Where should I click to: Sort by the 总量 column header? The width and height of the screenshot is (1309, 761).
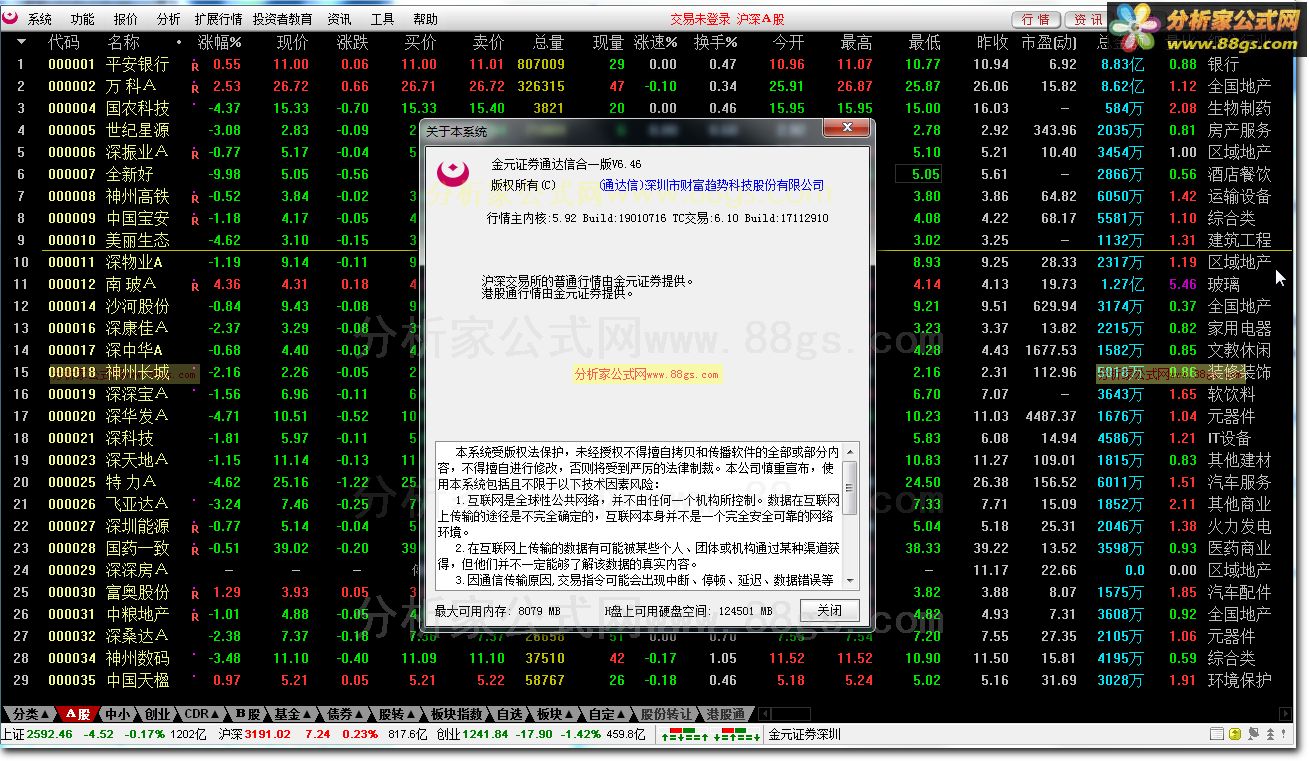(x=549, y=43)
